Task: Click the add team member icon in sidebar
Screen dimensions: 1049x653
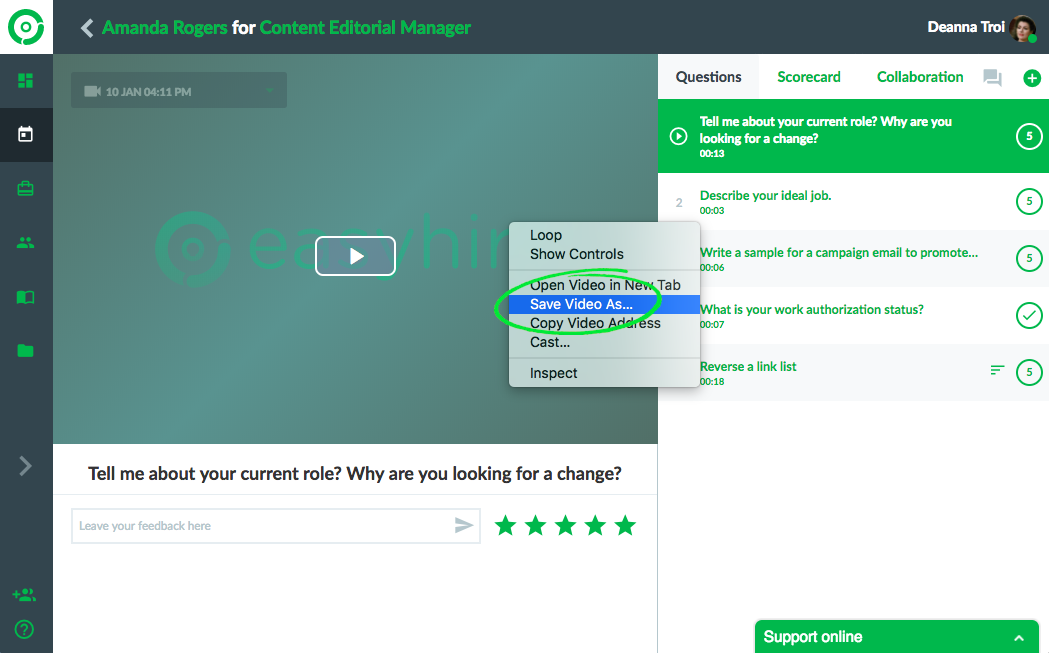Action: (24, 594)
